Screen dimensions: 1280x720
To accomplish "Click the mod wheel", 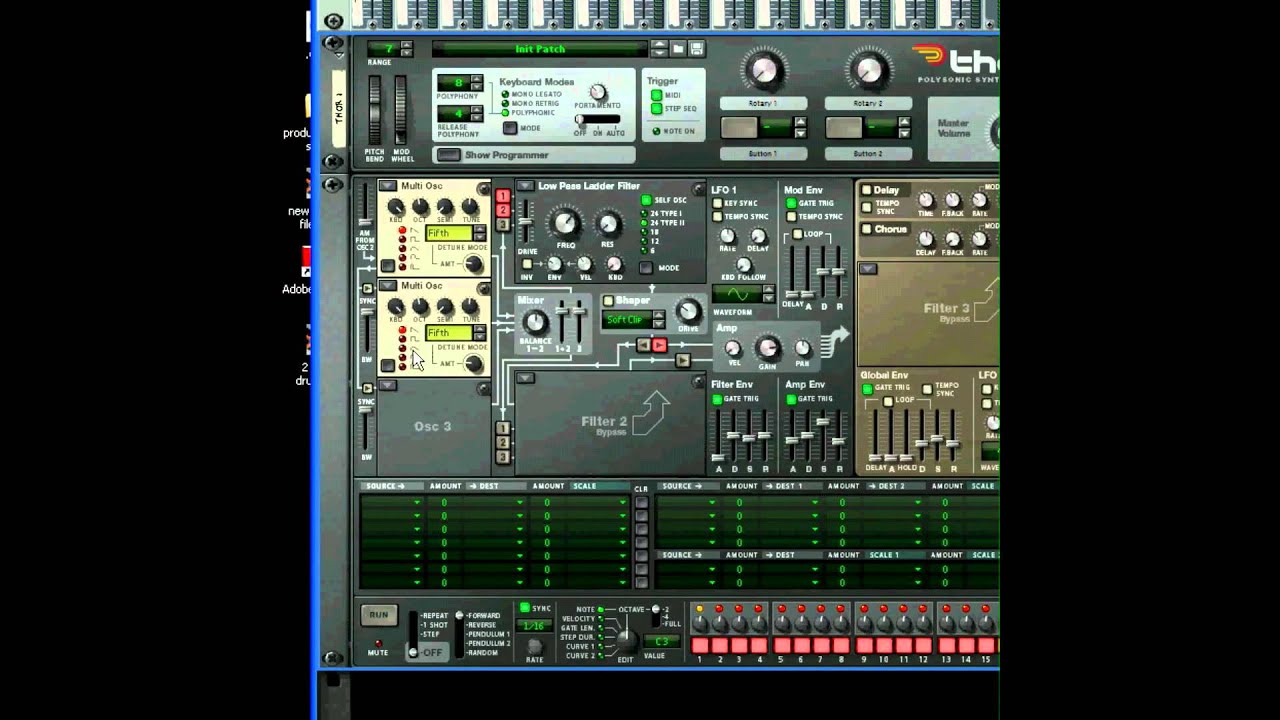I will coord(401,109).
